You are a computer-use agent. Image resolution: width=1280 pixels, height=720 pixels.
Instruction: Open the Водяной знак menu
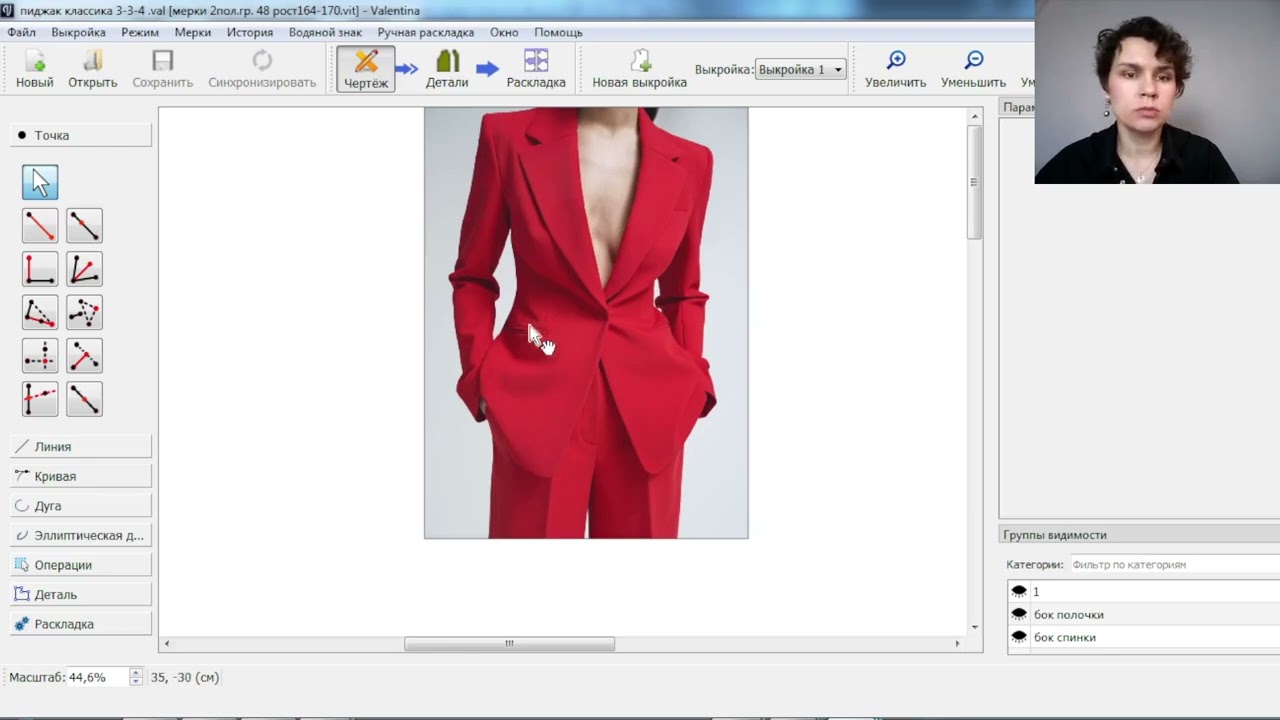click(325, 32)
